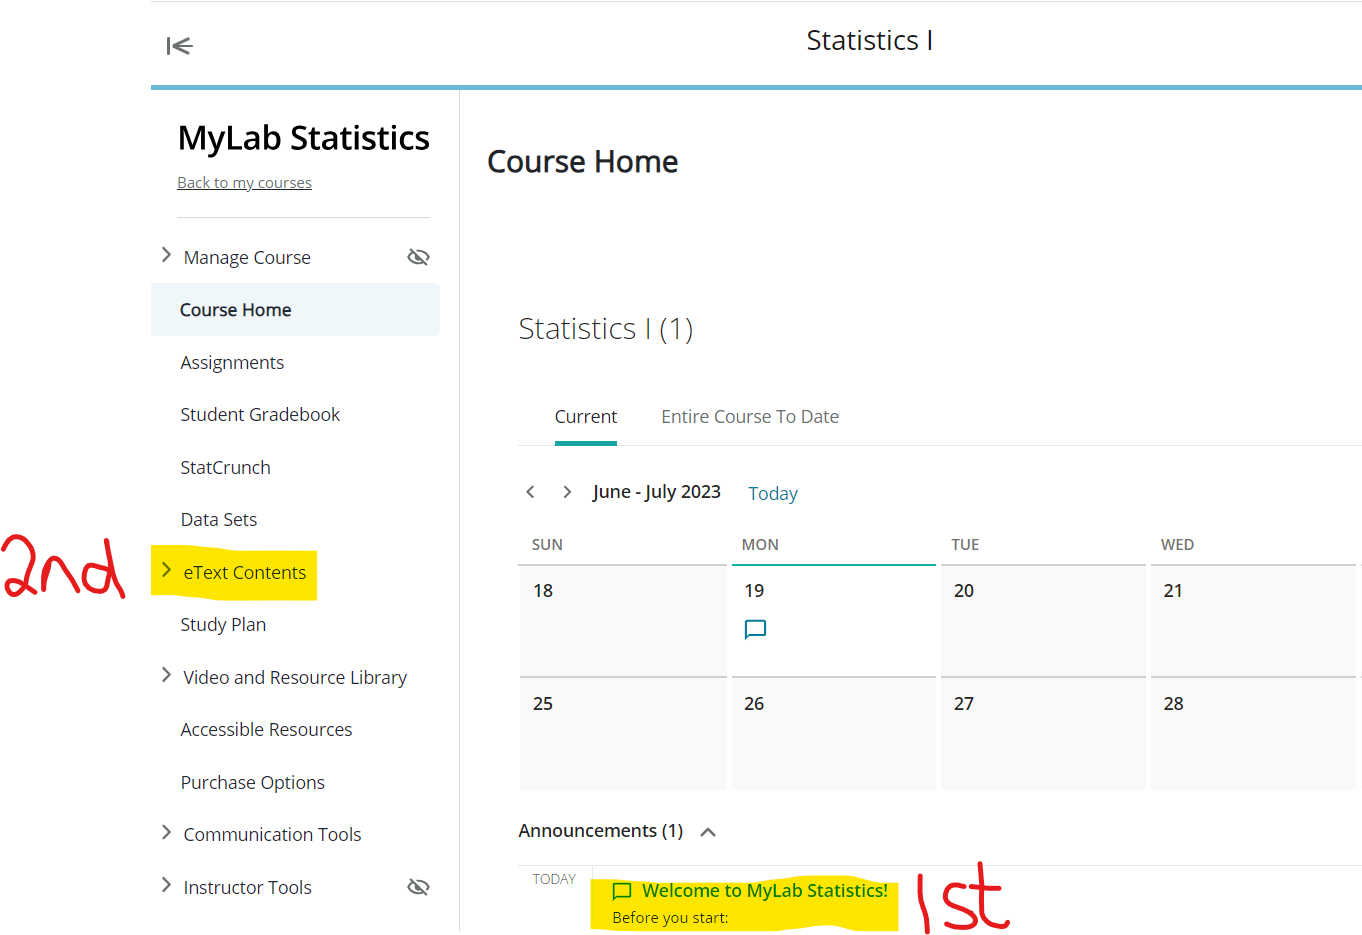Click the 'SUN' column header
This screenshot has height=935, width=1362.
[547, 545]
